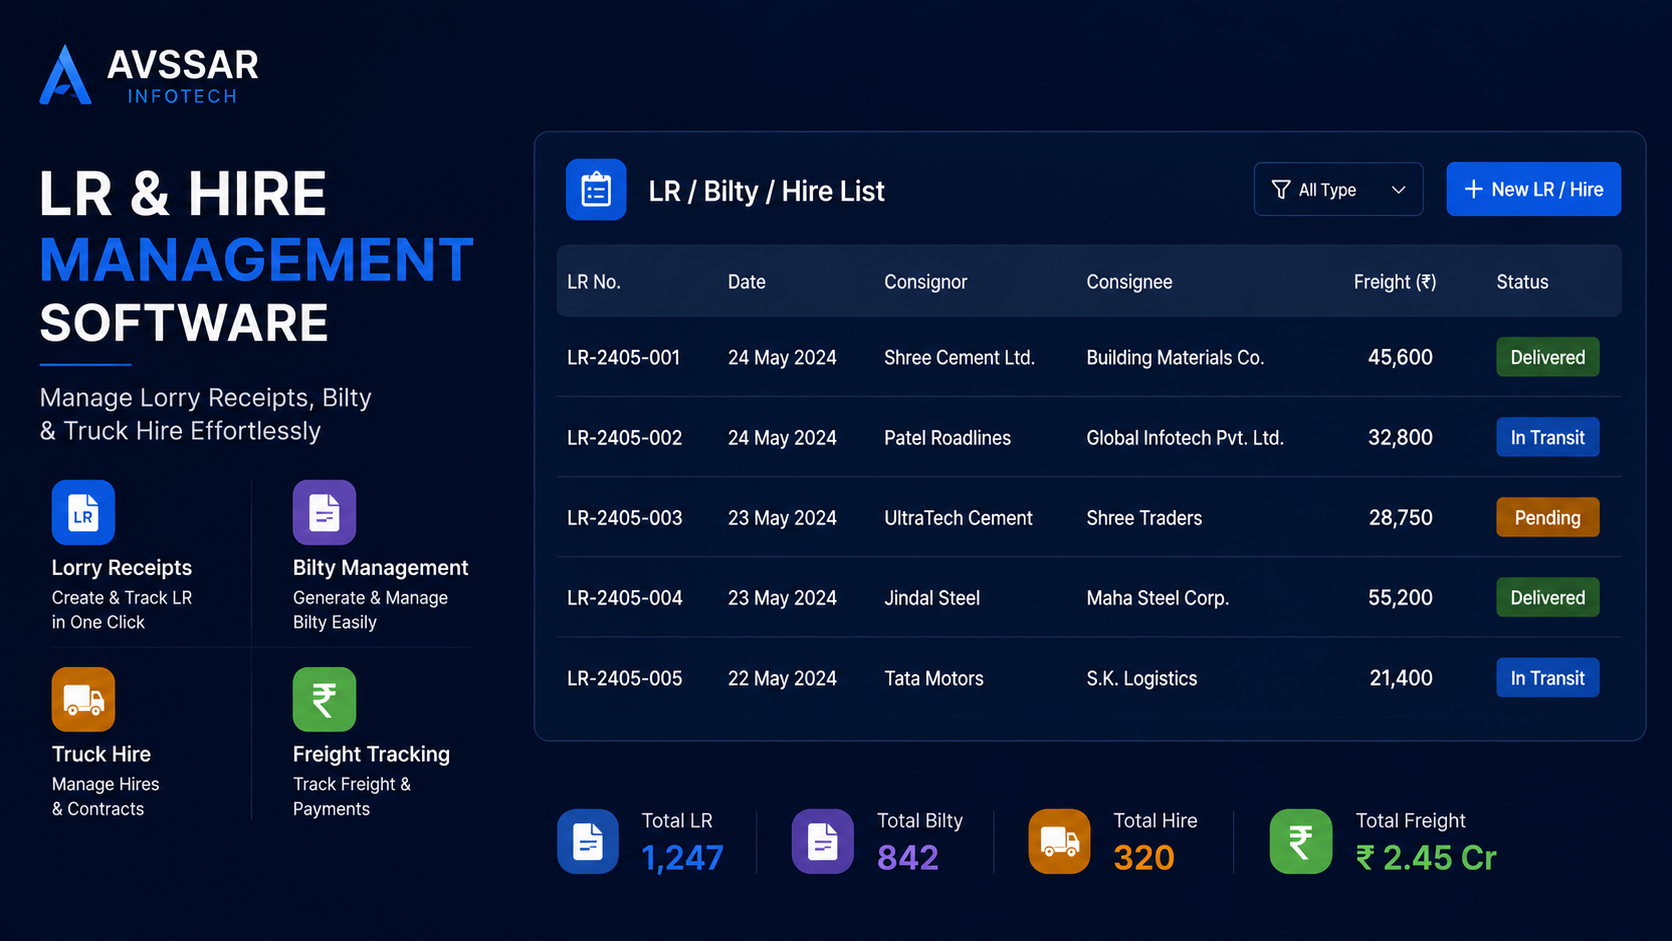Click consignee Global Infotech Pvt. Ltd.
Screen dimensions: 1672x941
pyautogui.click(x=1185, y=437)
